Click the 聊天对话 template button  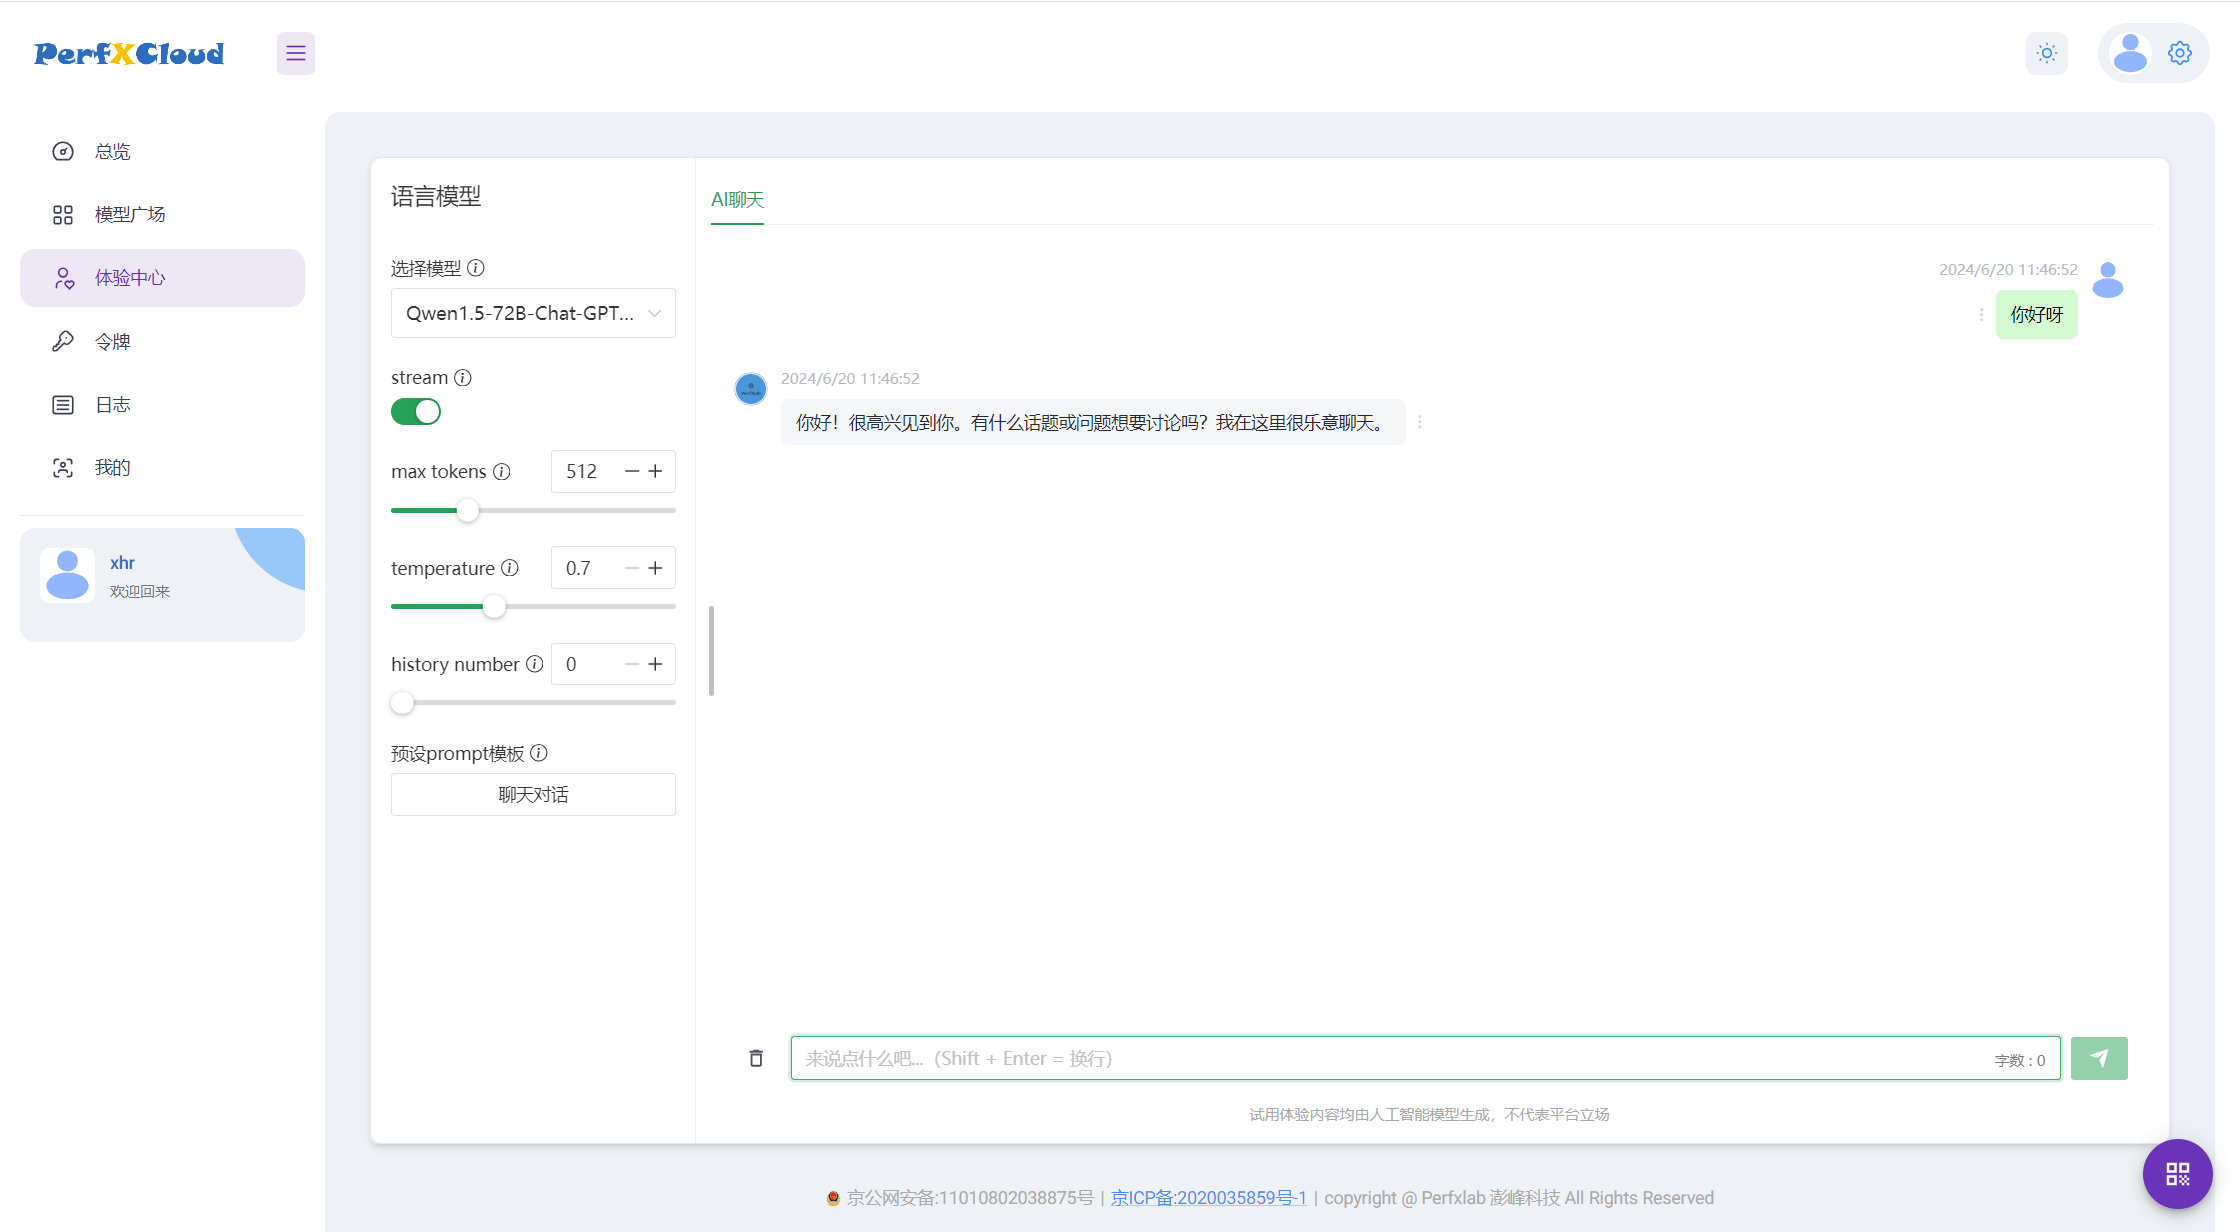533,795
